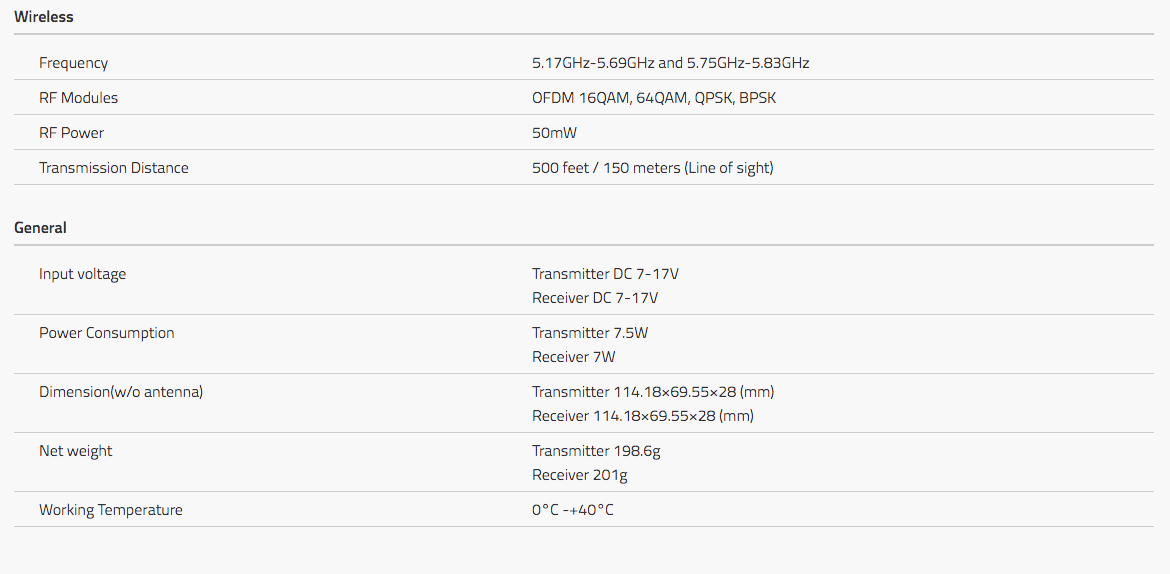Select the Transmission Distance label

113,168
